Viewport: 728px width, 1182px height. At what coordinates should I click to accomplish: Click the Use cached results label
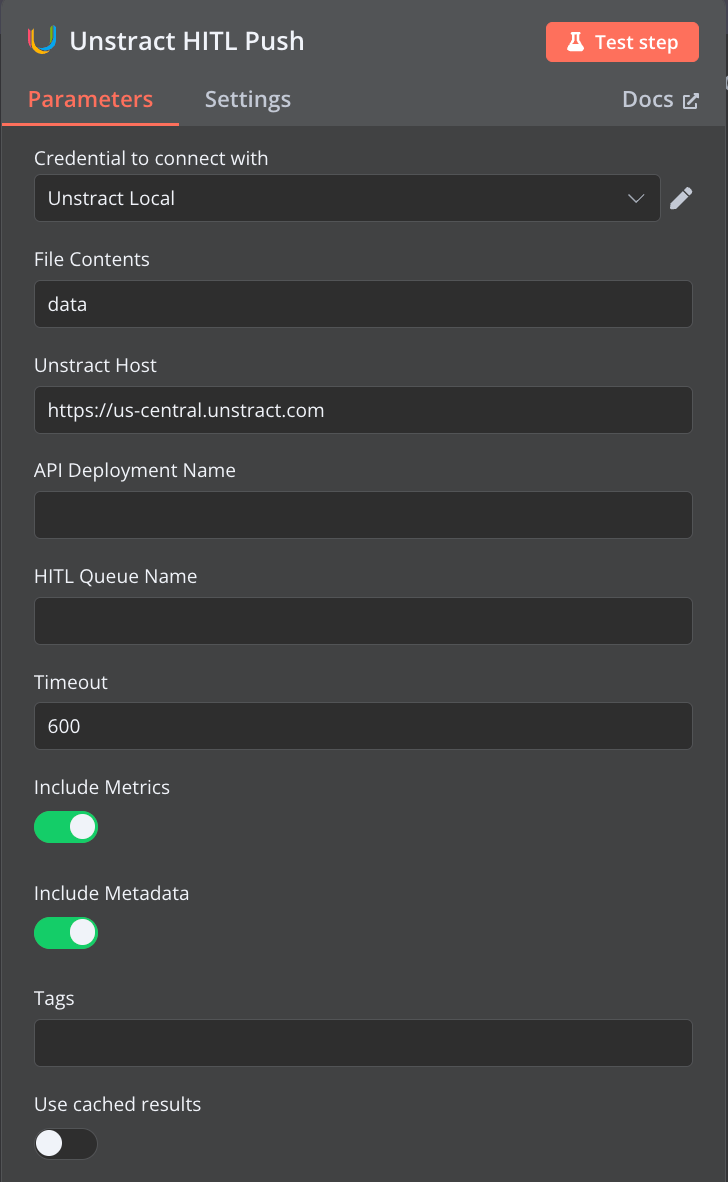tap(118, 1104)
